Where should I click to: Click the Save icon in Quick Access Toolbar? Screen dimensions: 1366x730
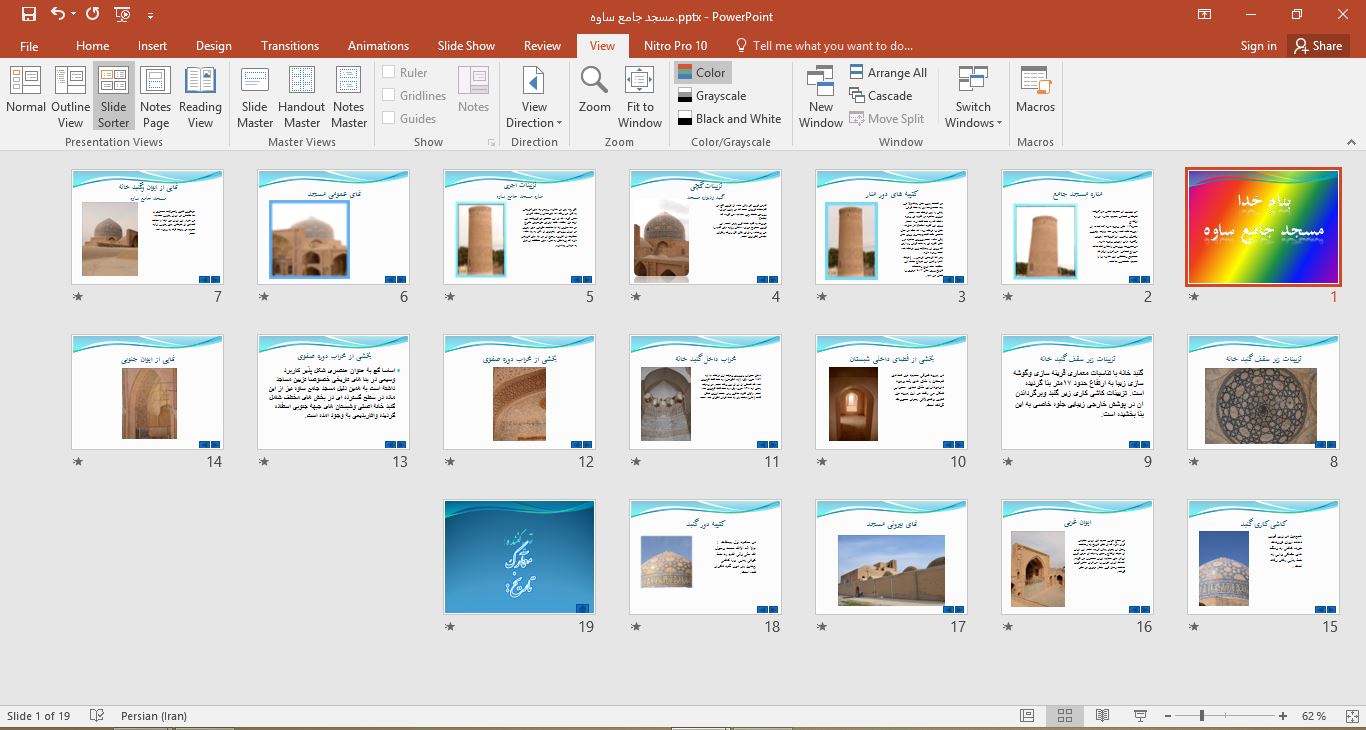click(x=28, y=15)
